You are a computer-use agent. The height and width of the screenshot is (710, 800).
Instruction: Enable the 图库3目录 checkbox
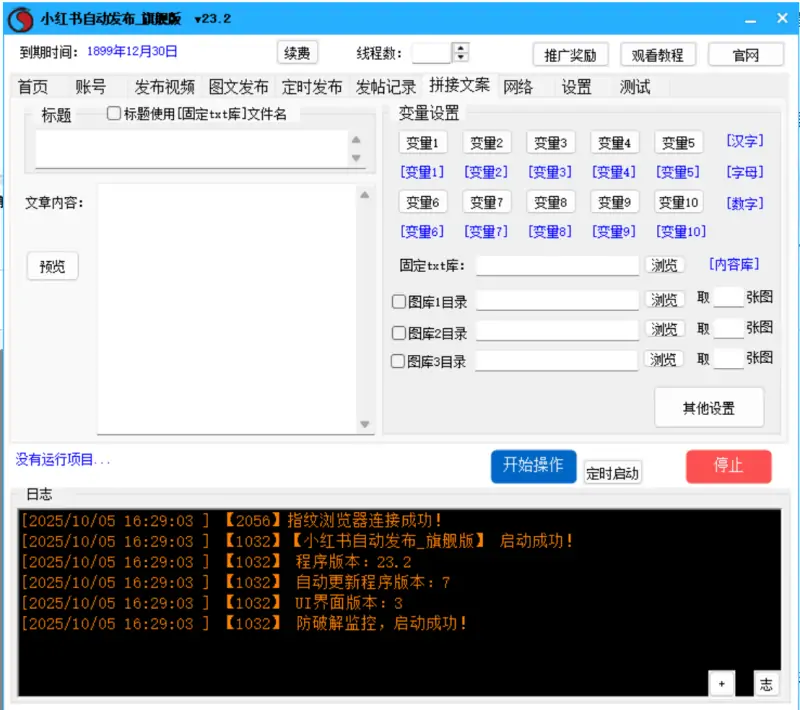[397, 360]
